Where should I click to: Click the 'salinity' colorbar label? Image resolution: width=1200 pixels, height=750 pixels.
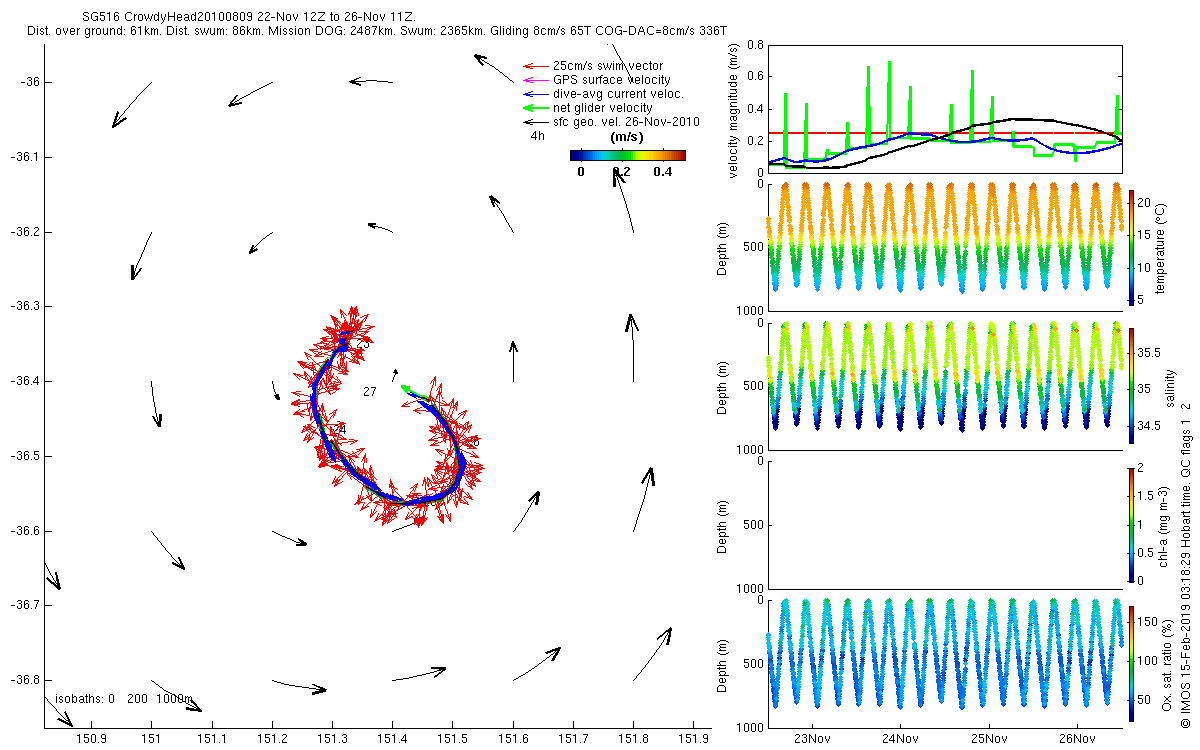coord(1170,386)
